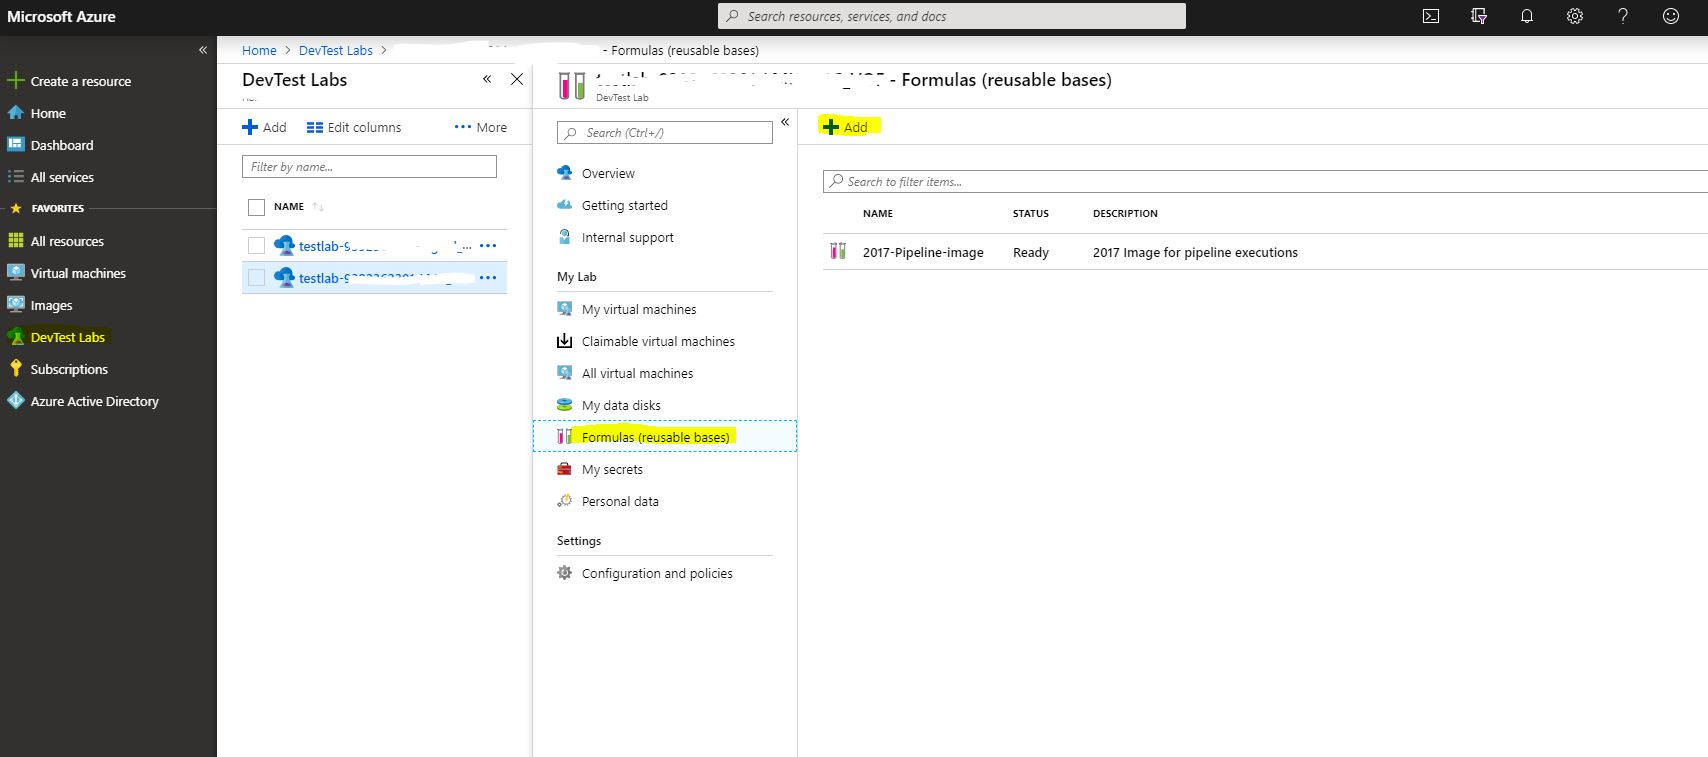The width and height of the screenshot is (1708, 757).
Task: Toggle the select-all checkbox in NAME header
Action: coord(256,207)
